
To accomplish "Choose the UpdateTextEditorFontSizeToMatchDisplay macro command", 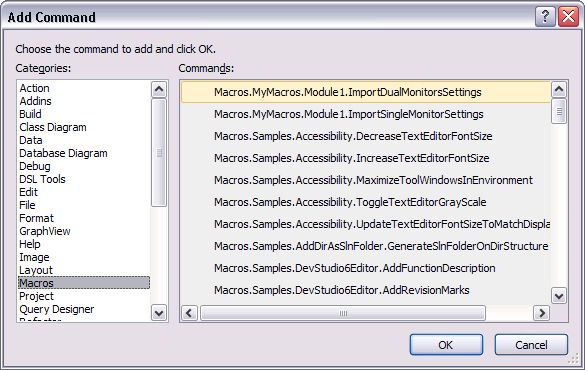I will tap(366, 224).
